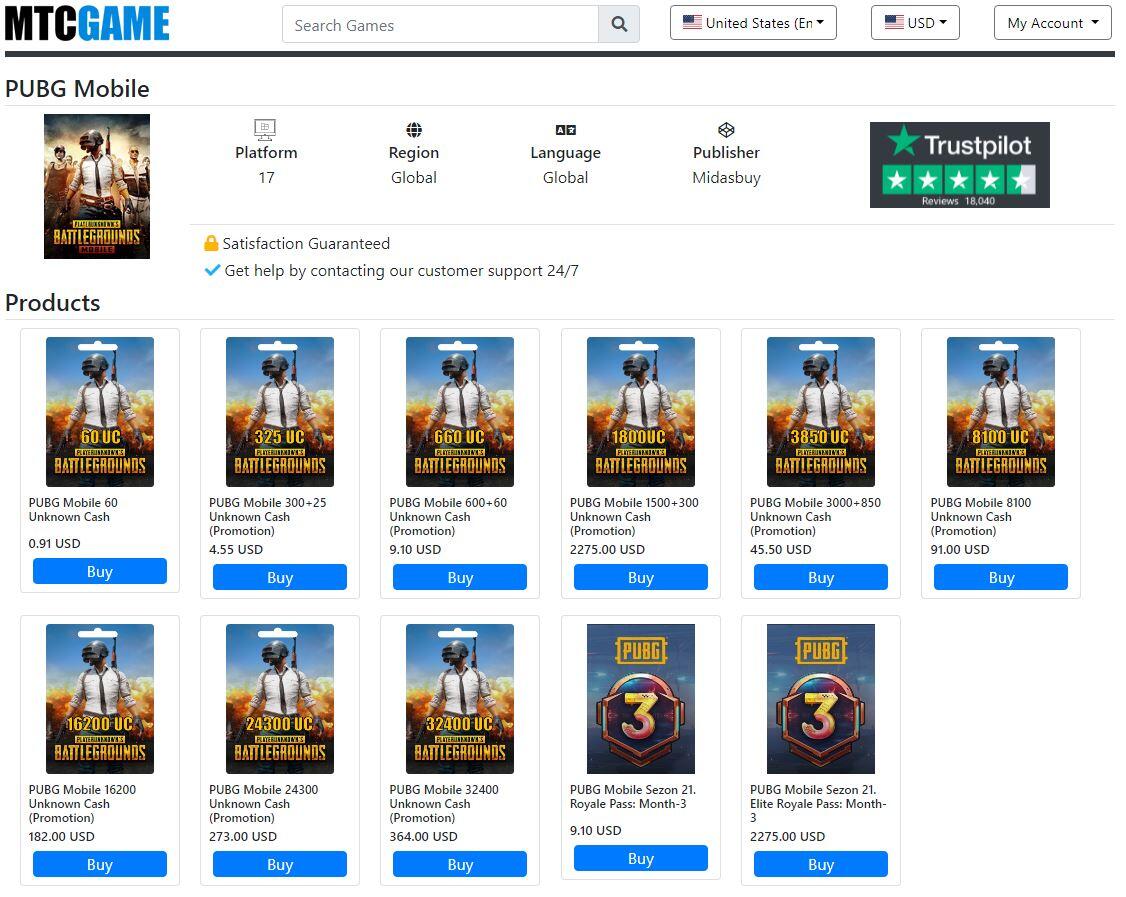1126x897 pixels.
Task: Buy the 300+25 Unknown Cash pack
Action: click(280, 577)
